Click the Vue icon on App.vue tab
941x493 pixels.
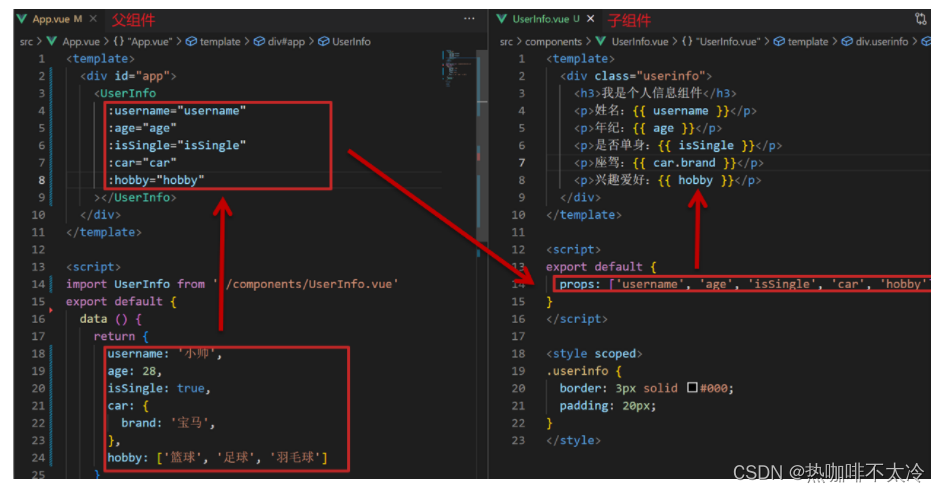tap(22, 19)
